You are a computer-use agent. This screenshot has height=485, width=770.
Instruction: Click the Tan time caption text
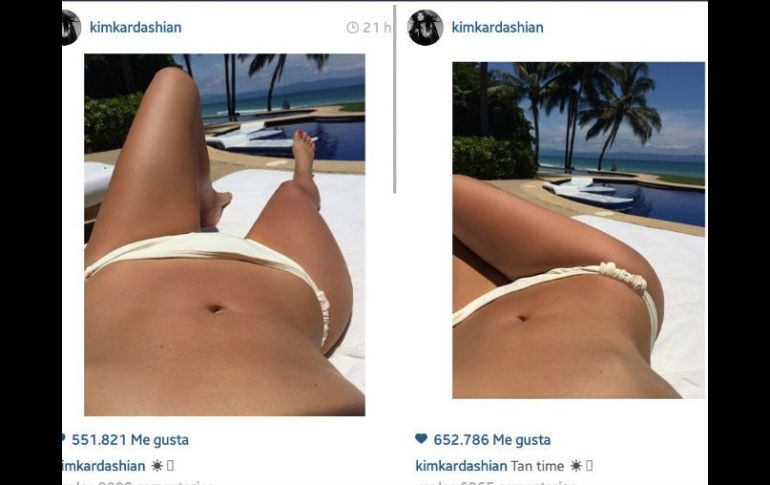click(537, 465)
